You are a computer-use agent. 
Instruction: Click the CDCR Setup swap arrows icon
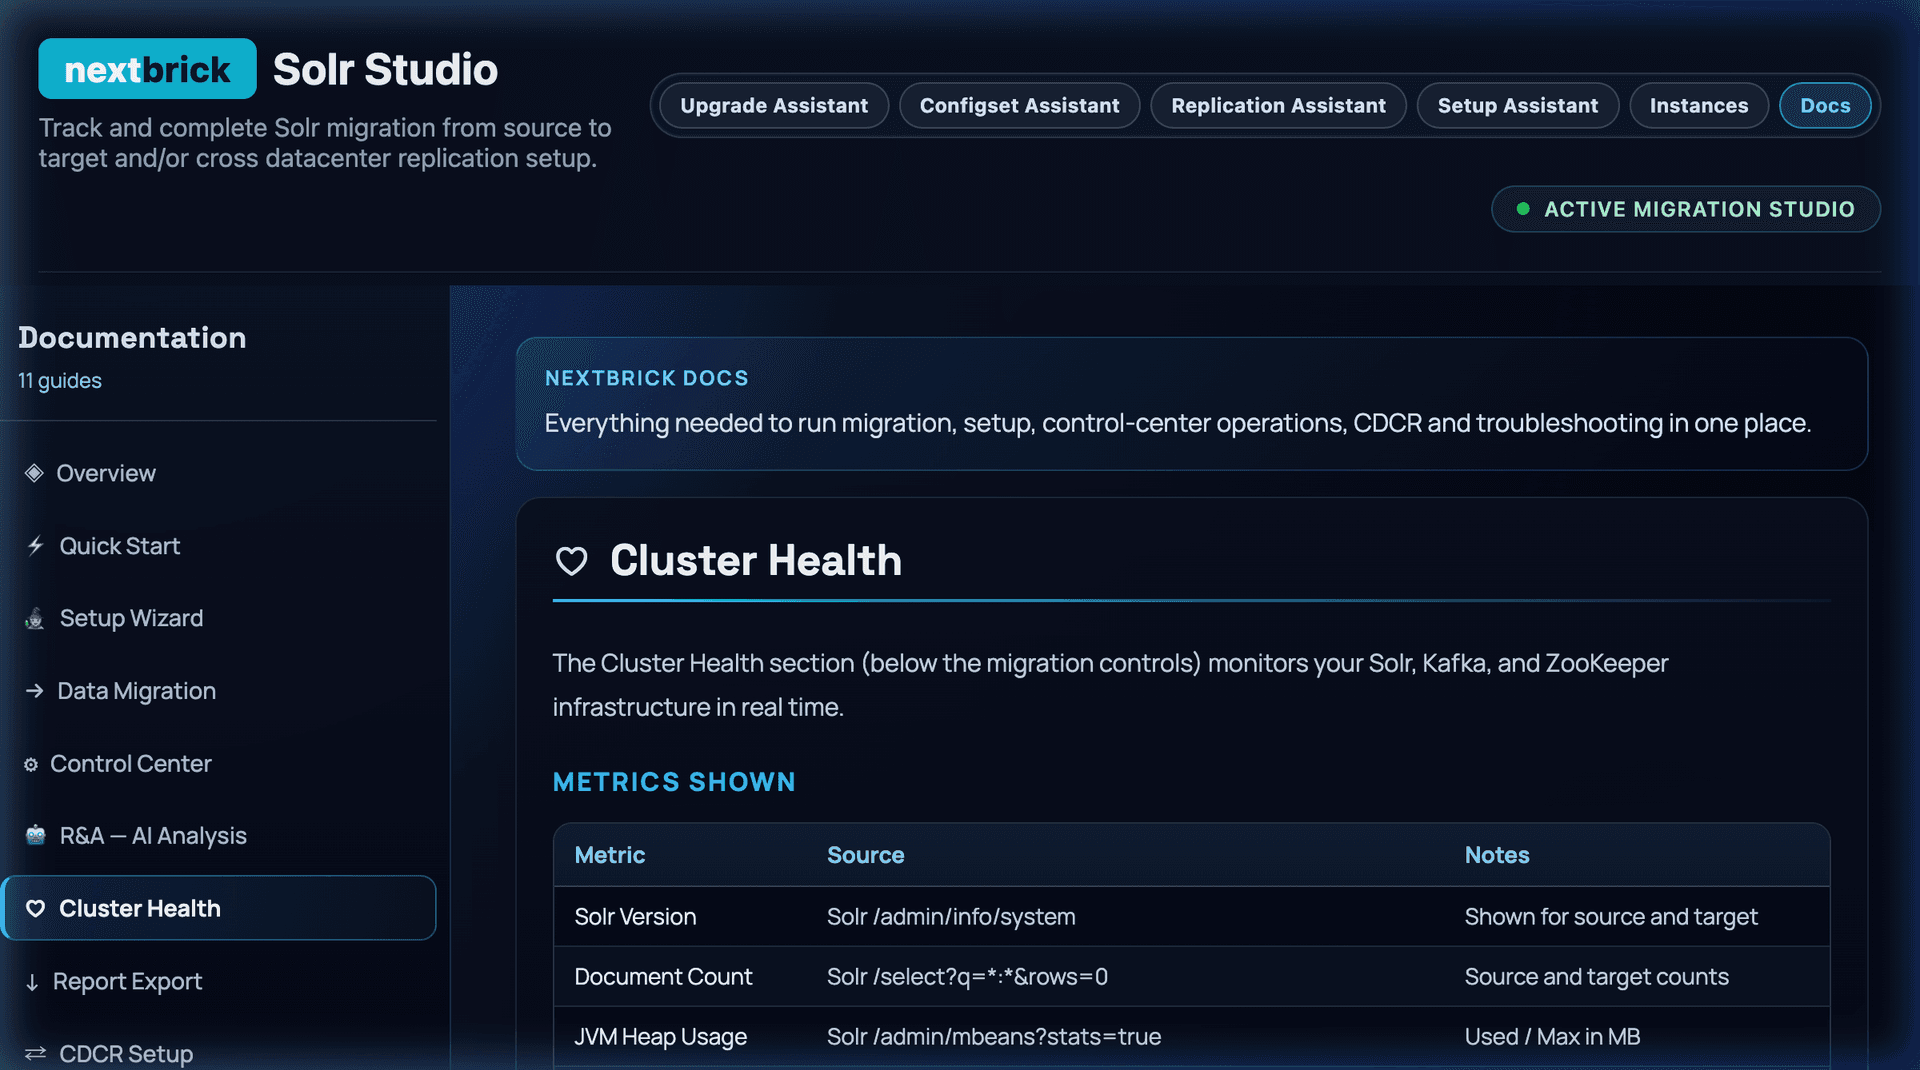click(36, 1054)
